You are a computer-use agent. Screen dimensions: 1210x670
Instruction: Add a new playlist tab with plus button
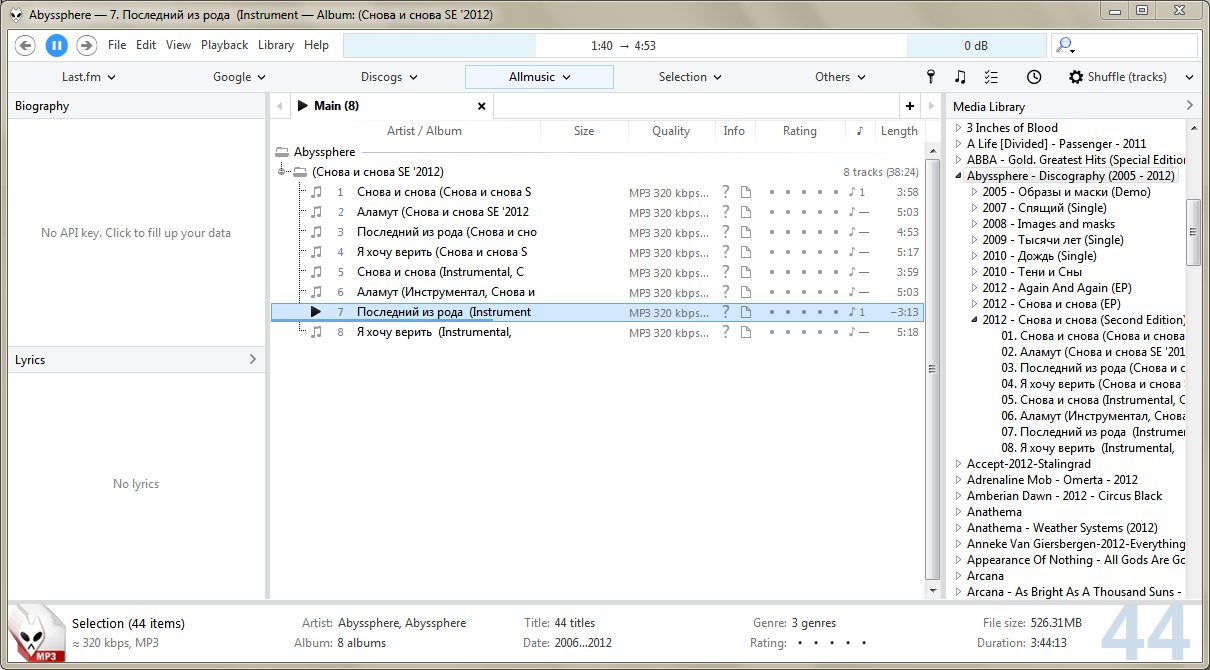(909, 106)
